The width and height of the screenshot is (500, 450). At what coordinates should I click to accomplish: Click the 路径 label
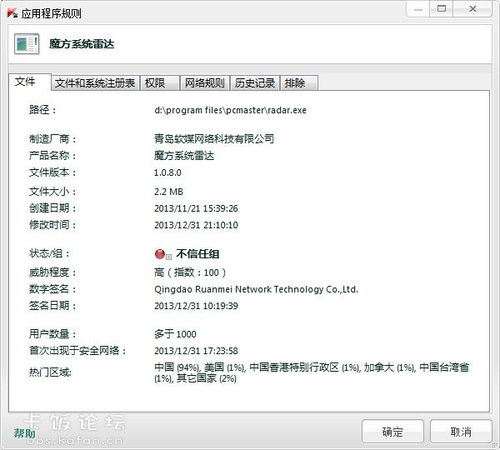coord(42,110)
